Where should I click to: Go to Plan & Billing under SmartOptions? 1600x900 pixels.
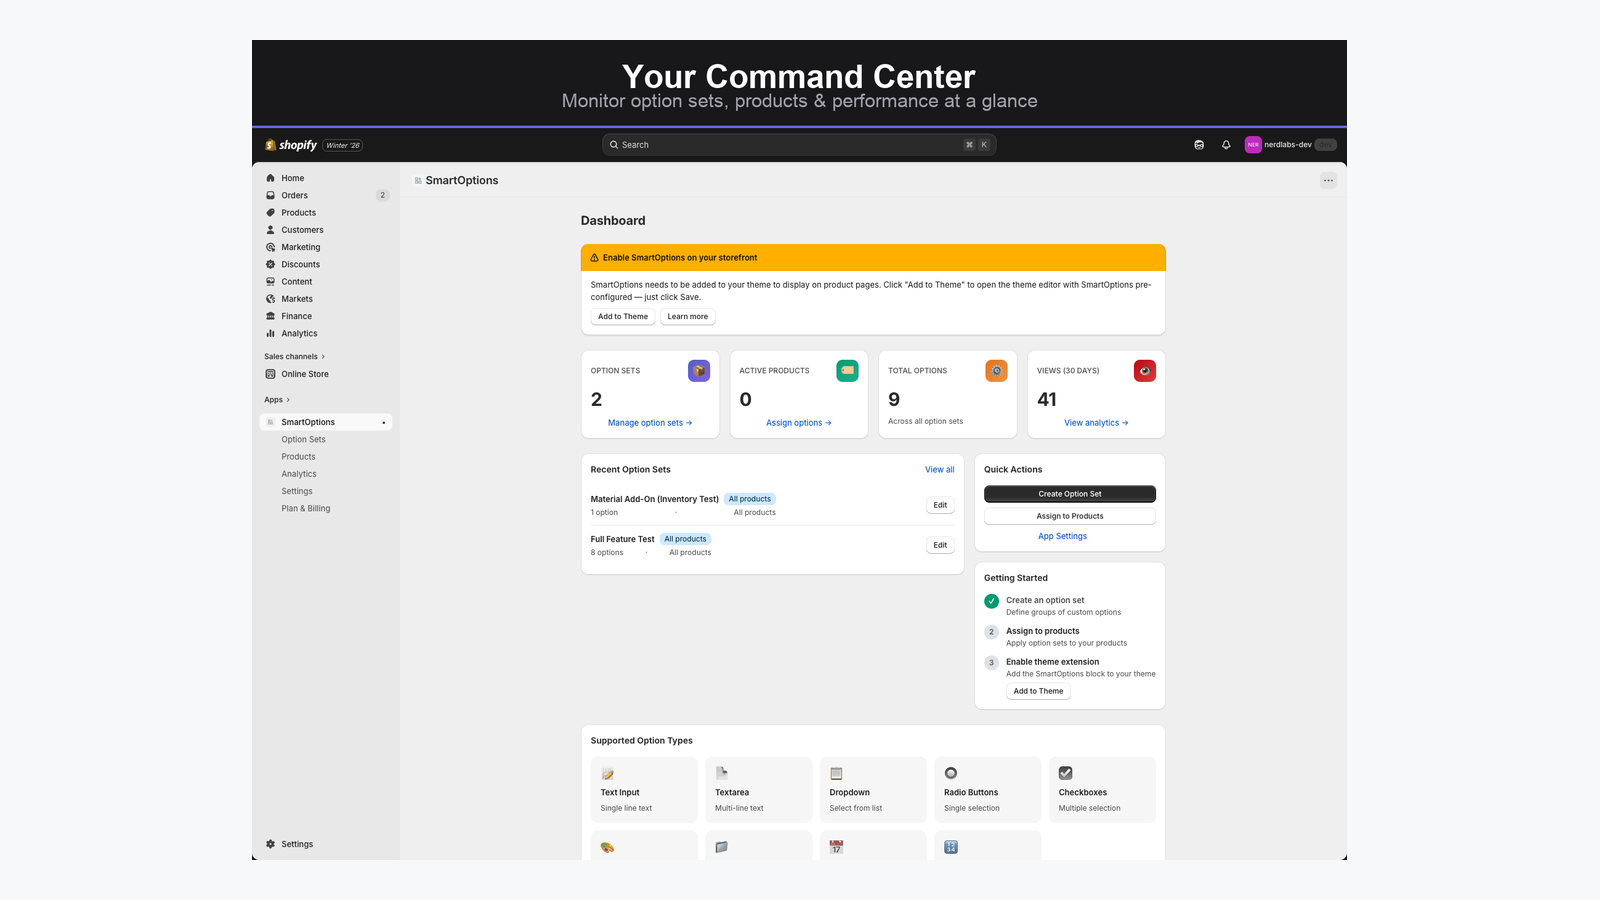(306, 509)
